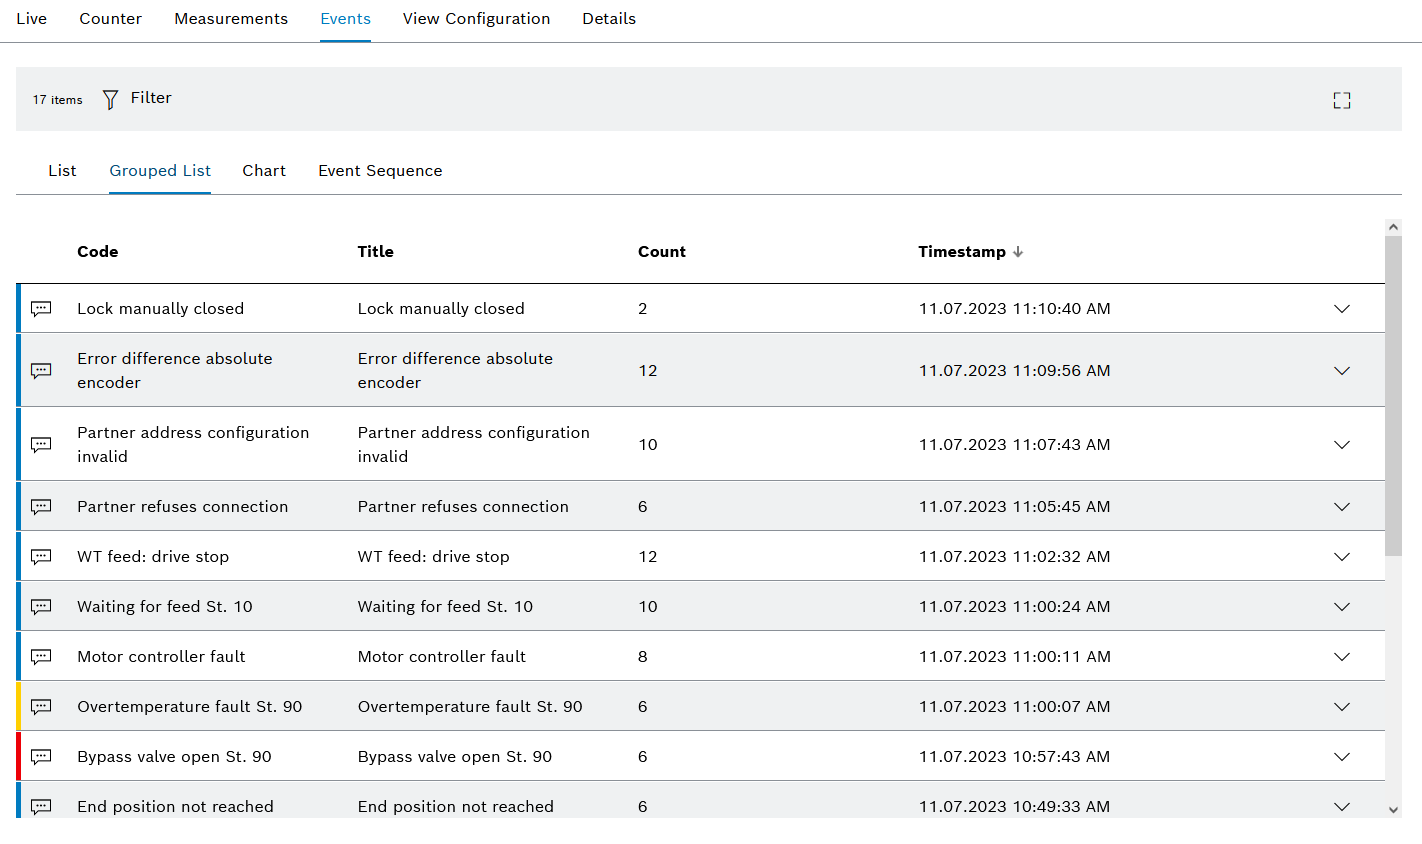Click timestamp 11.07.2023 11:00:24 AM

point(1015,607)
